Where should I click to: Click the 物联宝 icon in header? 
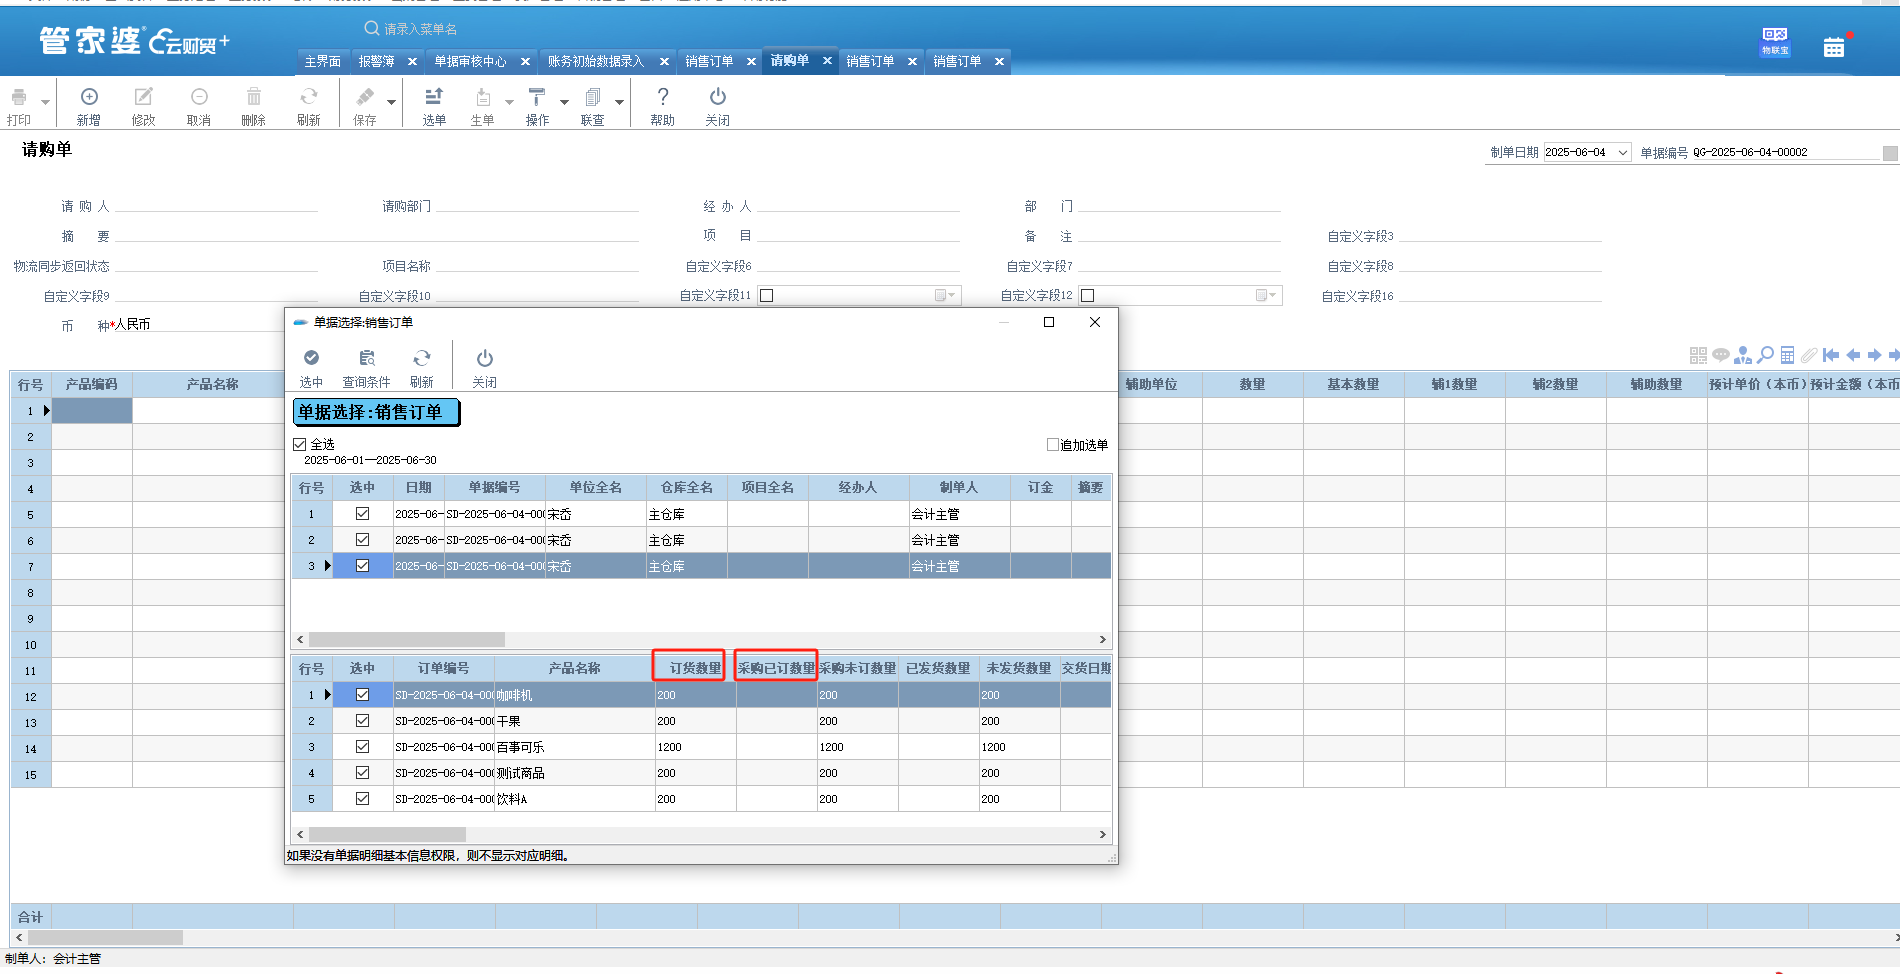1775,40
